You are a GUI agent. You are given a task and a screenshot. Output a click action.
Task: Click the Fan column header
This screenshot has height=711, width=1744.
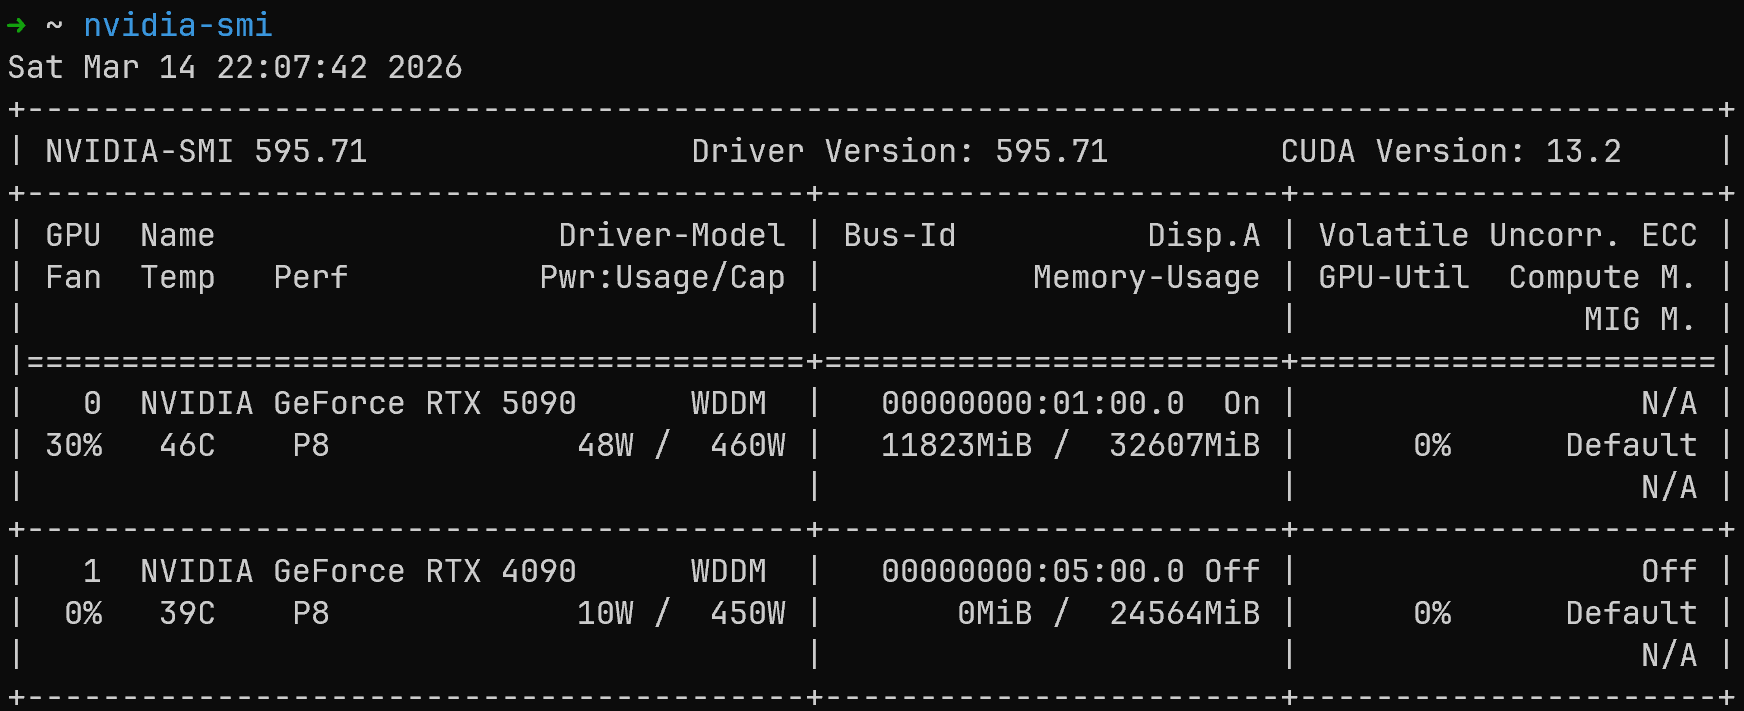73,277
